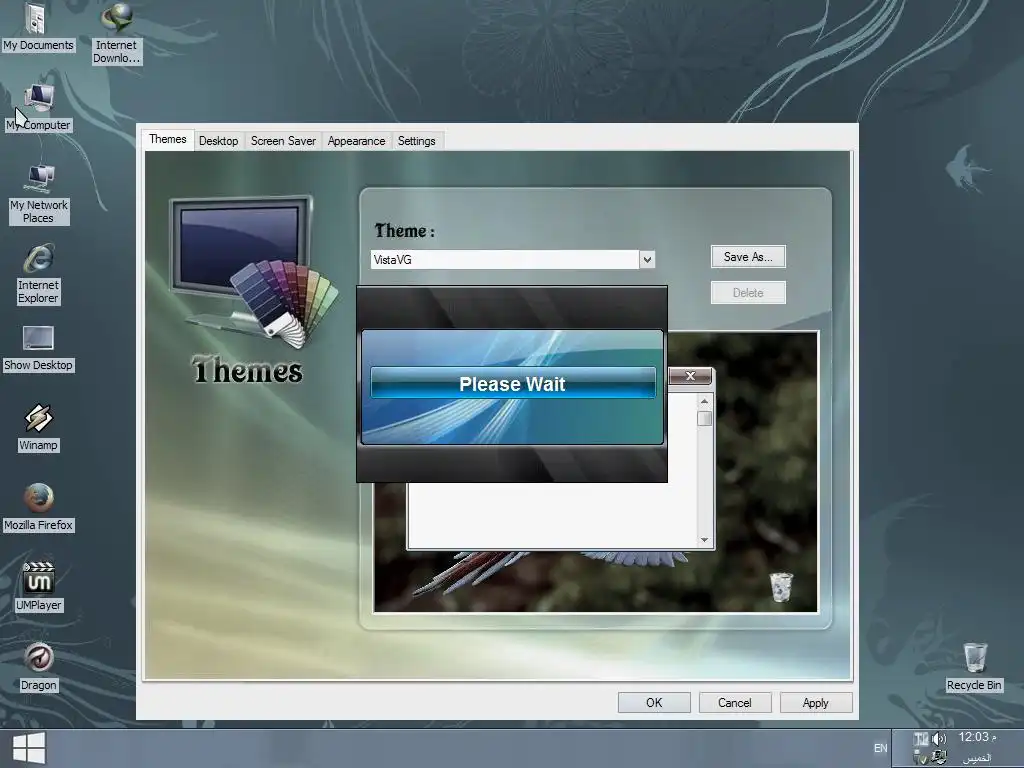Open the Appearance tab
1024x768 pixels.
click(x=357, y=141)
